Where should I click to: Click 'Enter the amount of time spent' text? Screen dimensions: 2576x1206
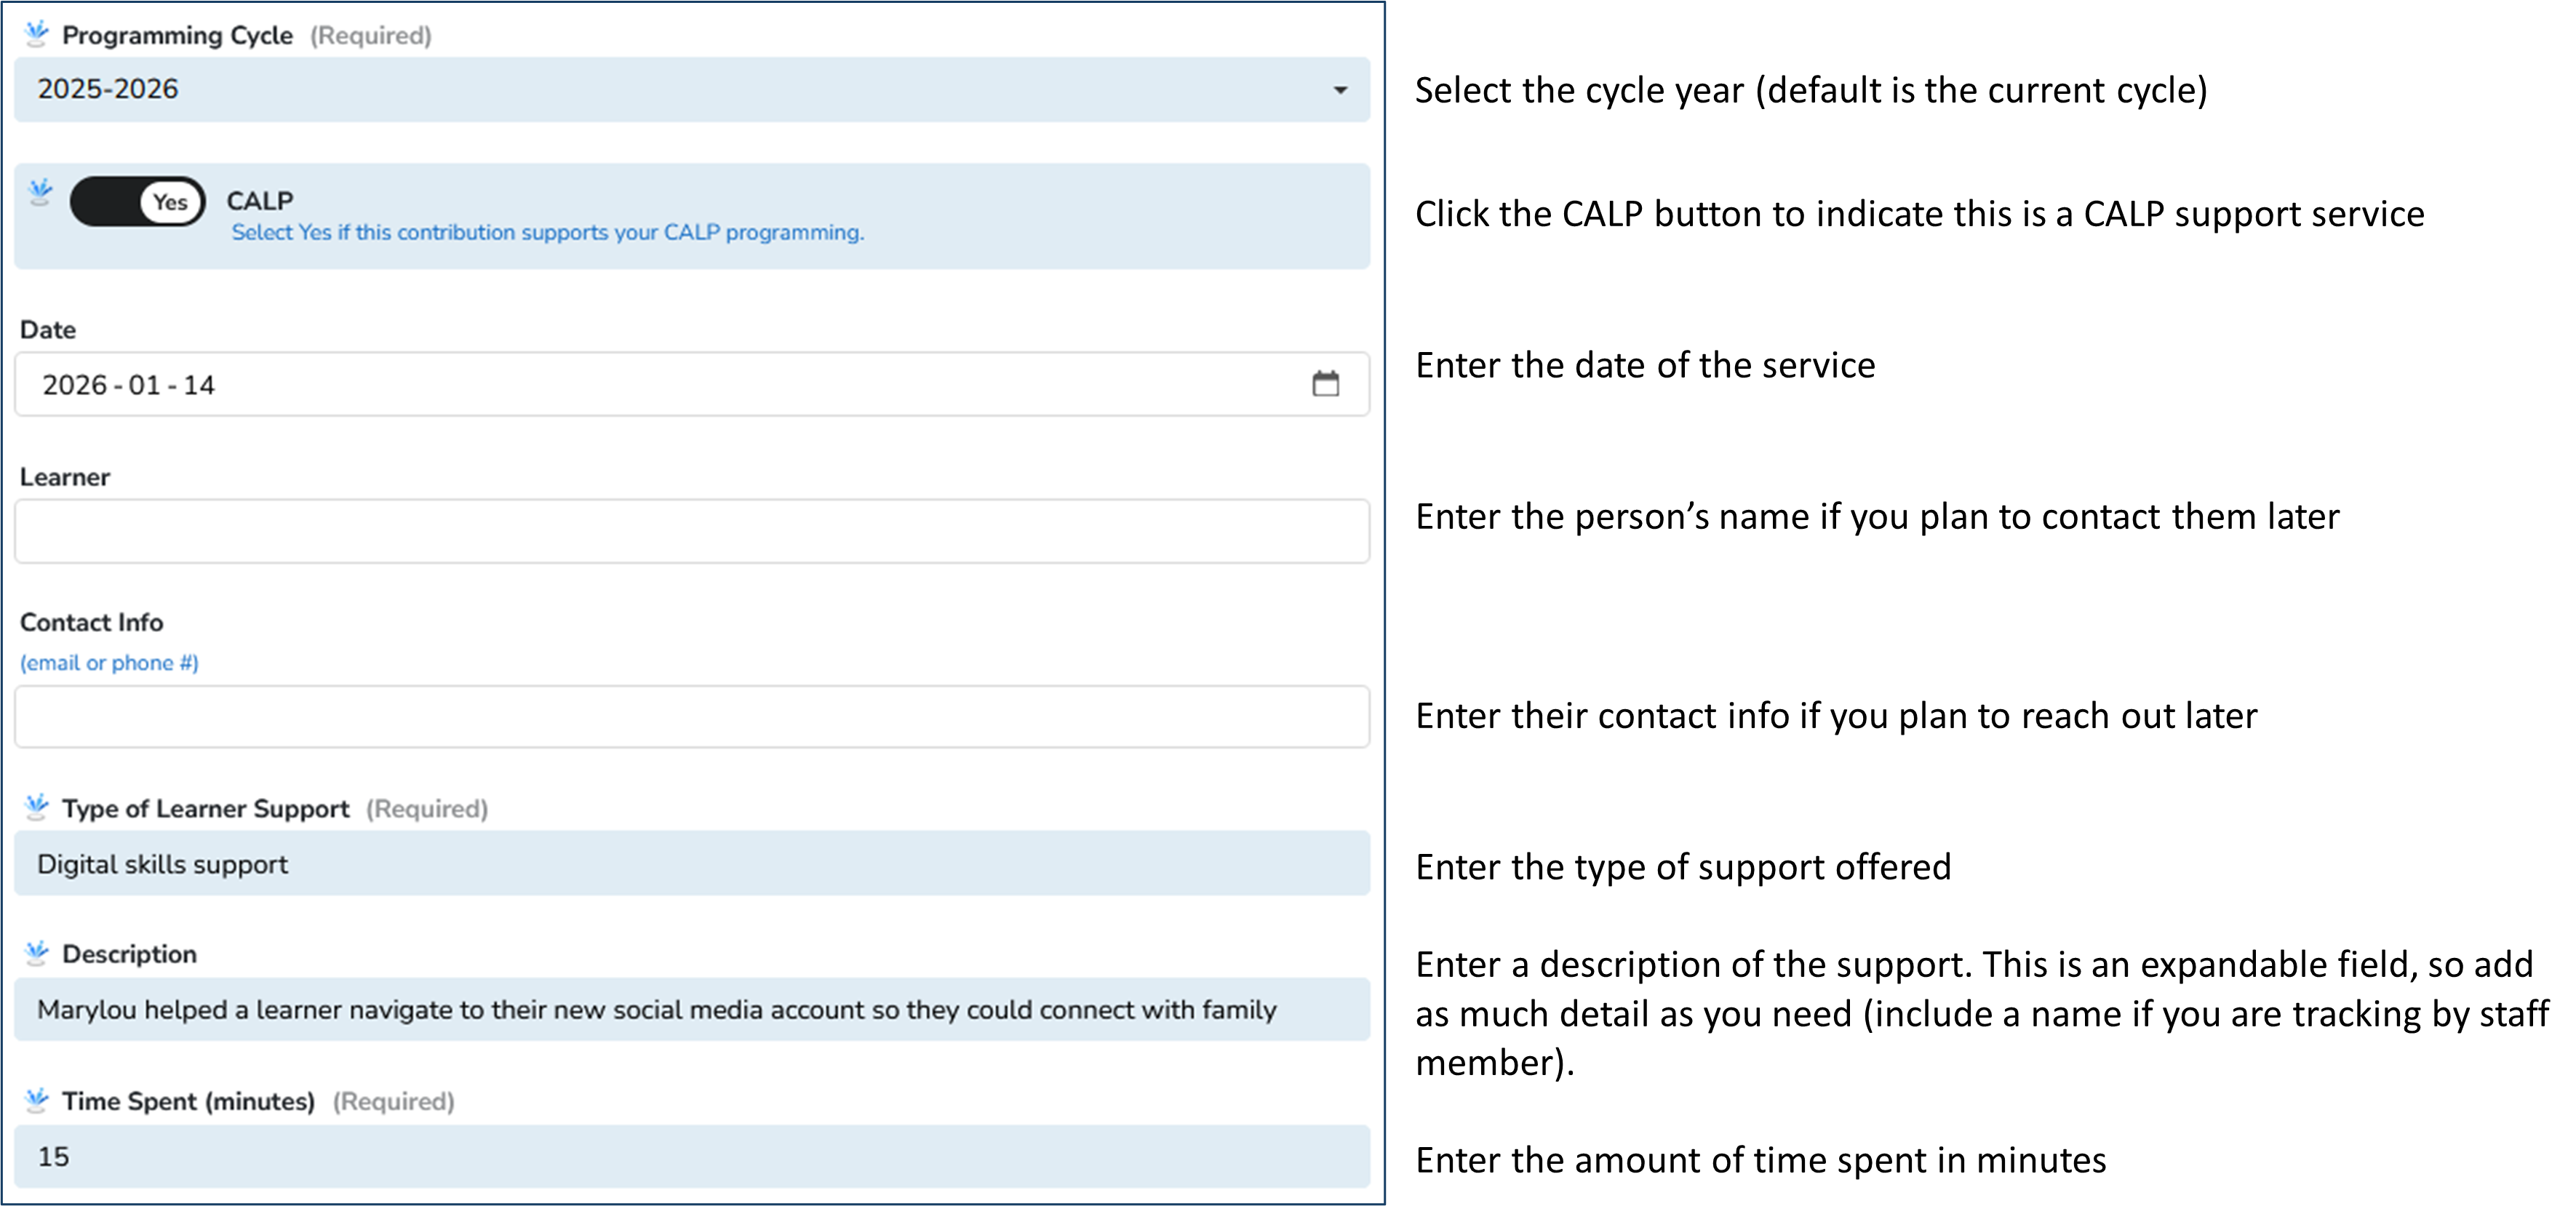(x=1760, y=1160)
